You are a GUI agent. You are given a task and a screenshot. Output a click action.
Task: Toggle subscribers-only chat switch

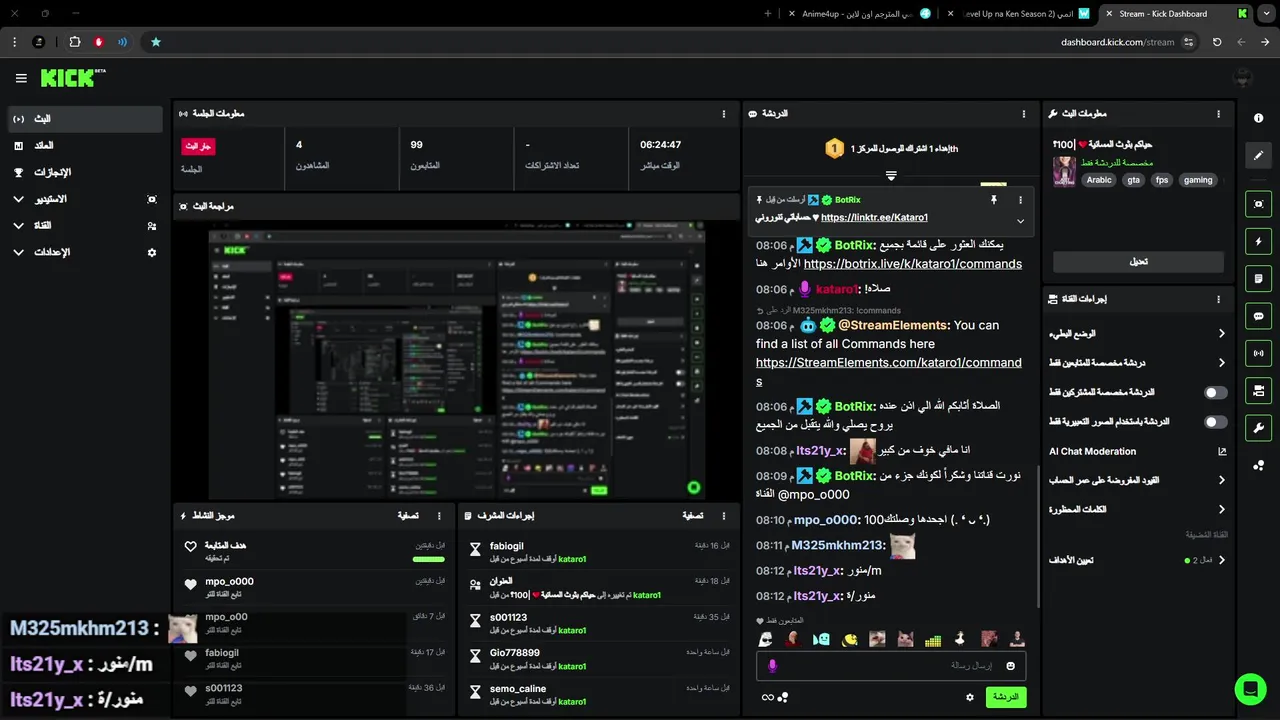[x=1216, y=393]
